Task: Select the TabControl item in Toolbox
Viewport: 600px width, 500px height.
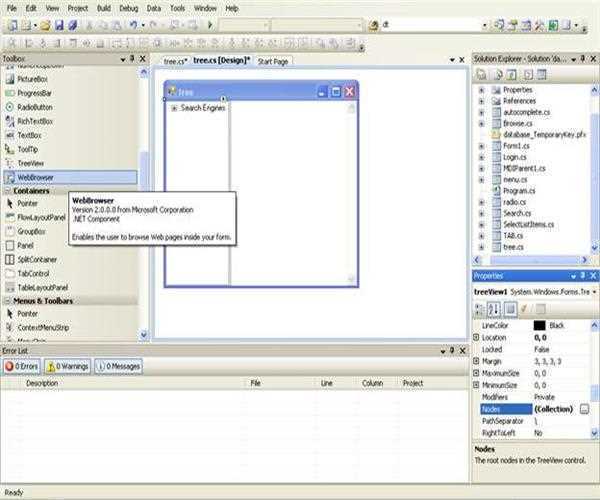Action: [x=33, y=274]
